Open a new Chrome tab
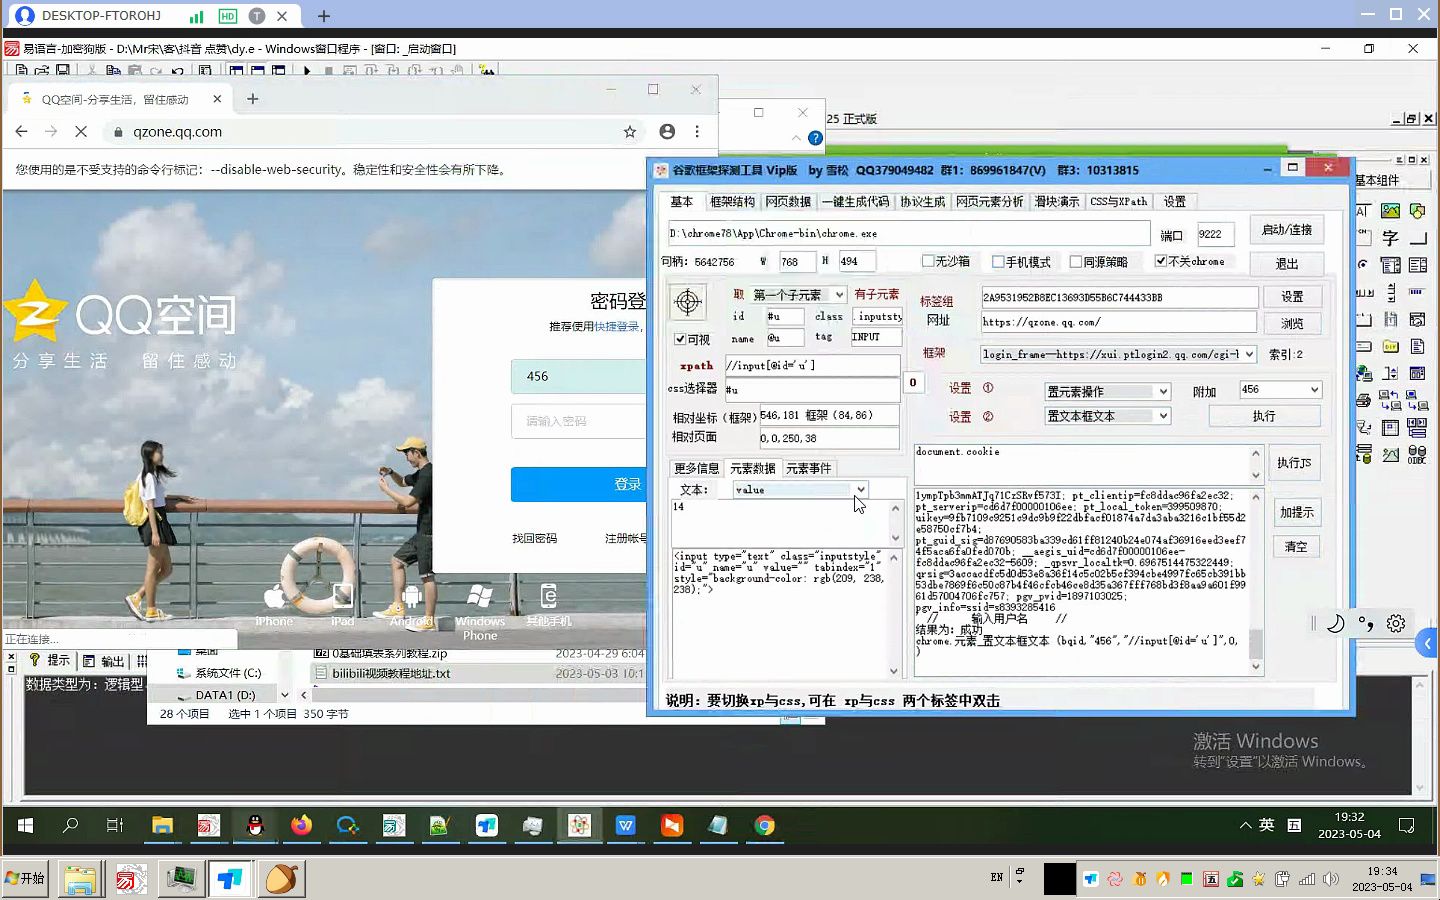The width and height of the screenshot is (1440, 900). pos(252,99)
